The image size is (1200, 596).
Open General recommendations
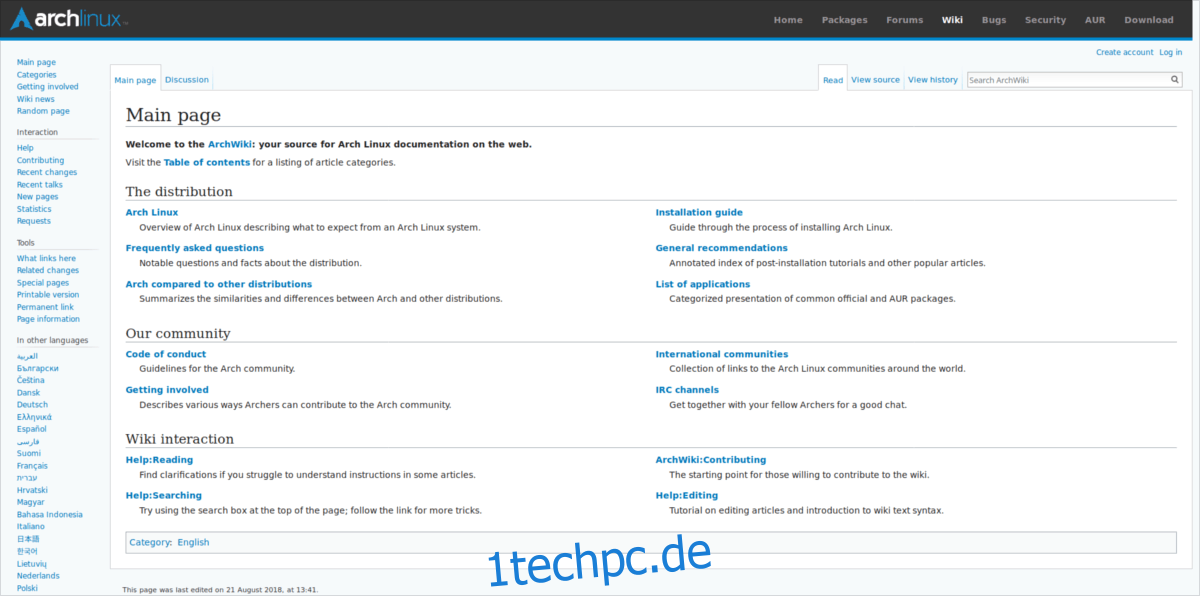722,248
